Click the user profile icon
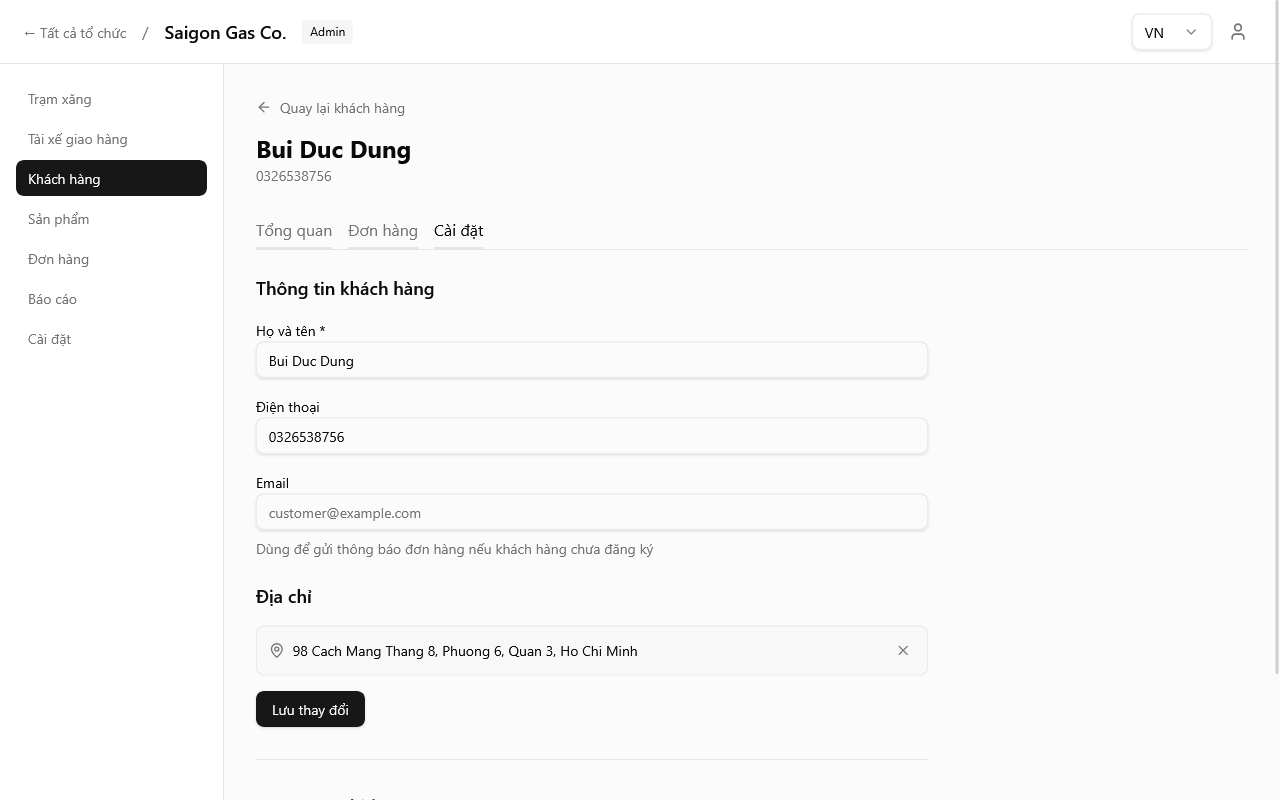Image resolution: width=1280 pixels, height=800 pixels. pyautogui.click(x=1238, y=32)
